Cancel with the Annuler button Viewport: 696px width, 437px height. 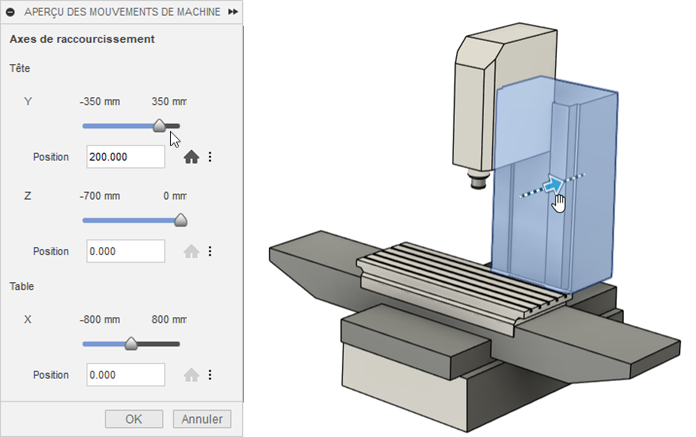click(202, 419)
